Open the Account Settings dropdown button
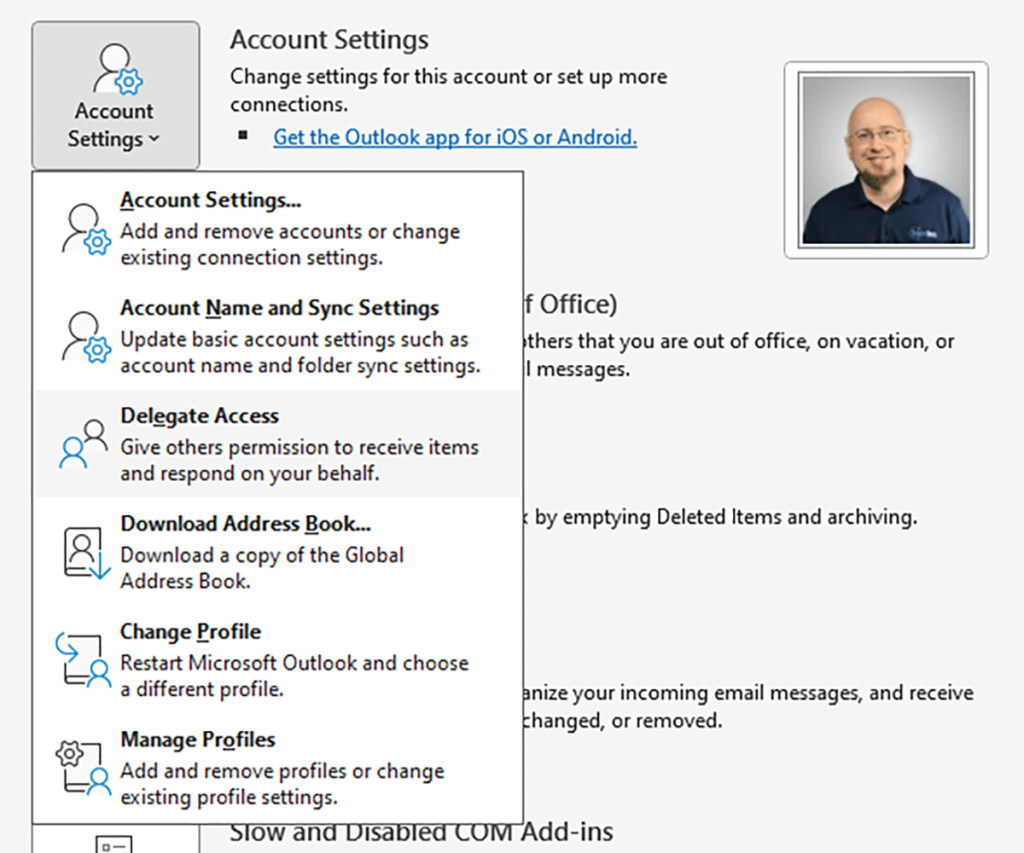Image resolution: width=1024 pixels, height=853 pixels. (x=116, y=95)
